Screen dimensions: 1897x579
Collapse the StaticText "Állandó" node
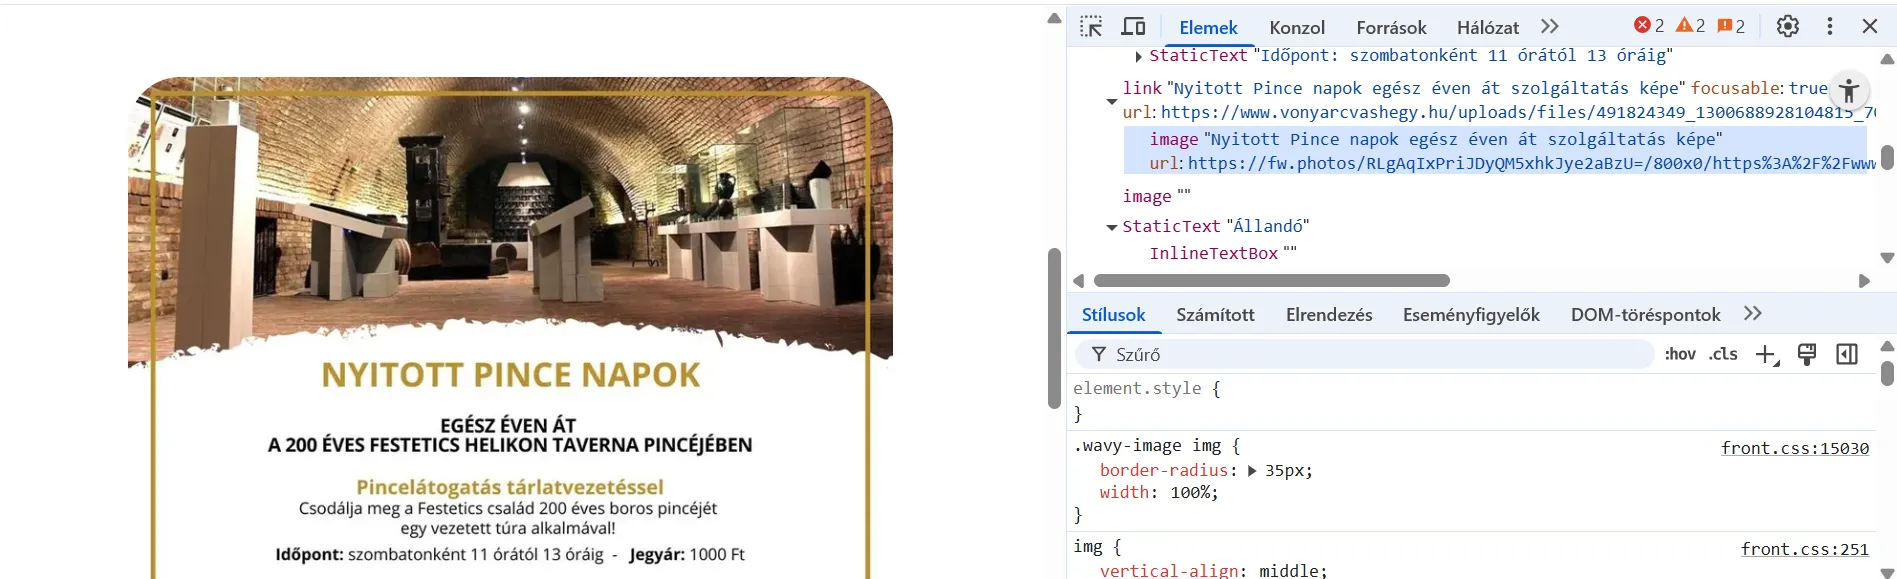coord(1111,227)
